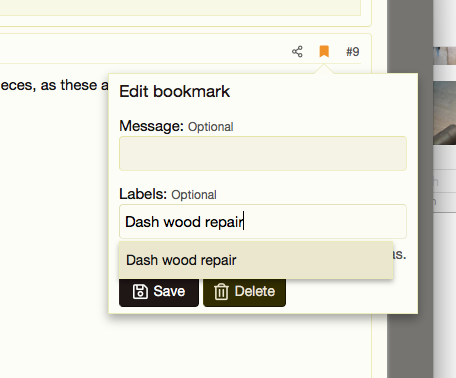This screenshot has width=456, height=378.
Task: Save the bookmark
Action: (x=159, y=291)
